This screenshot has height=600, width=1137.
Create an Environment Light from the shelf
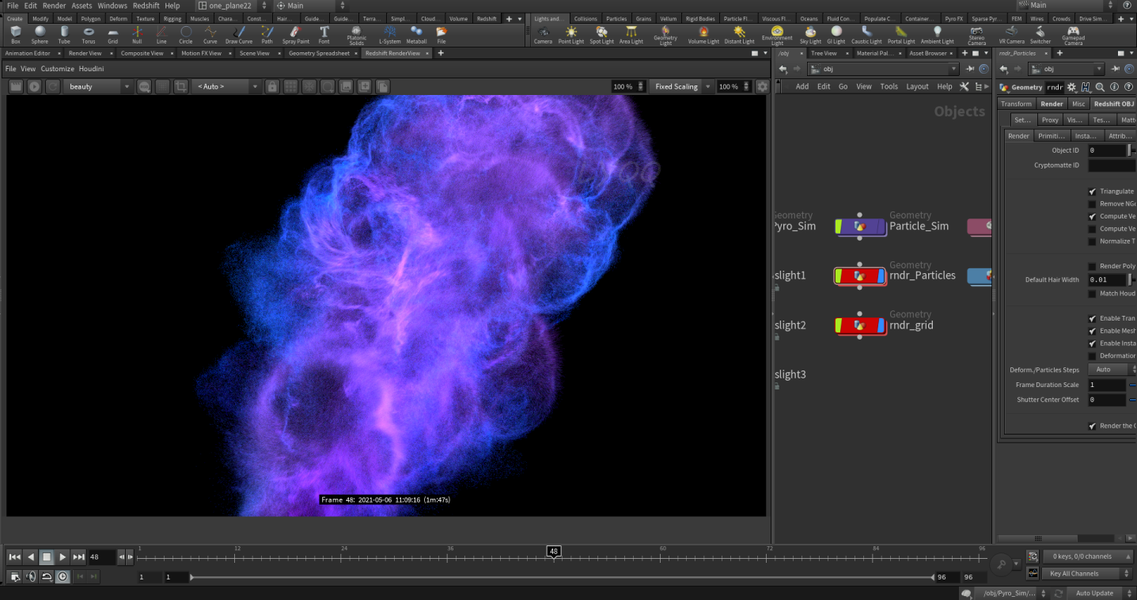coord(777,36)
